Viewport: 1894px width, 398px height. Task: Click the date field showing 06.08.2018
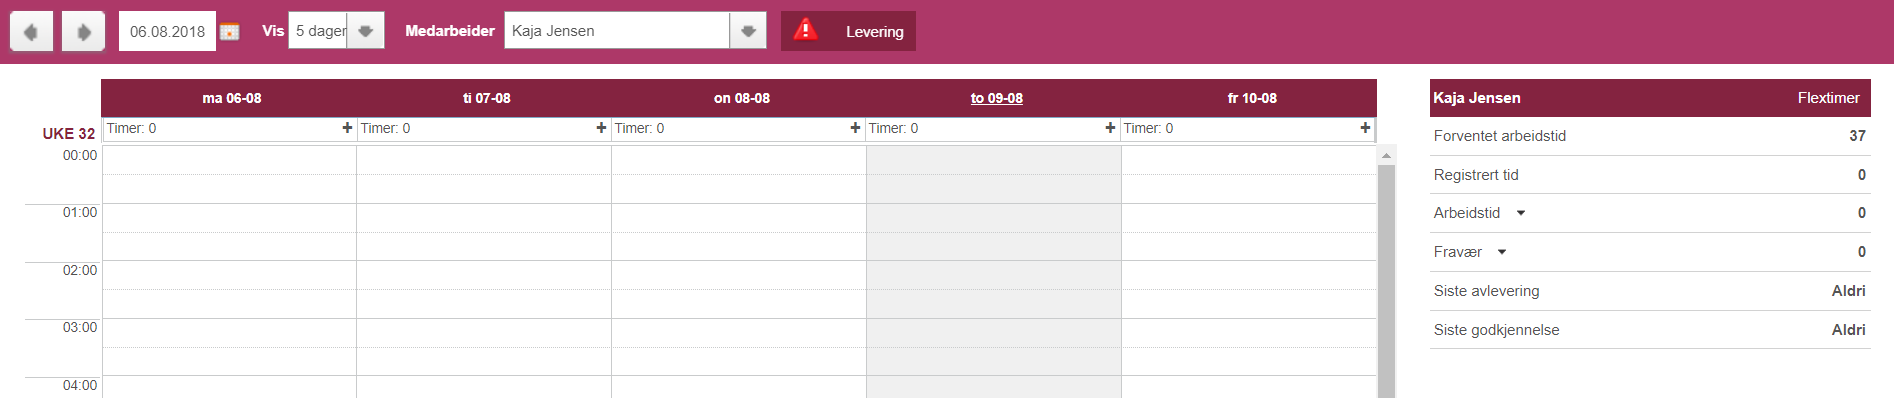[x=167, y=31]
